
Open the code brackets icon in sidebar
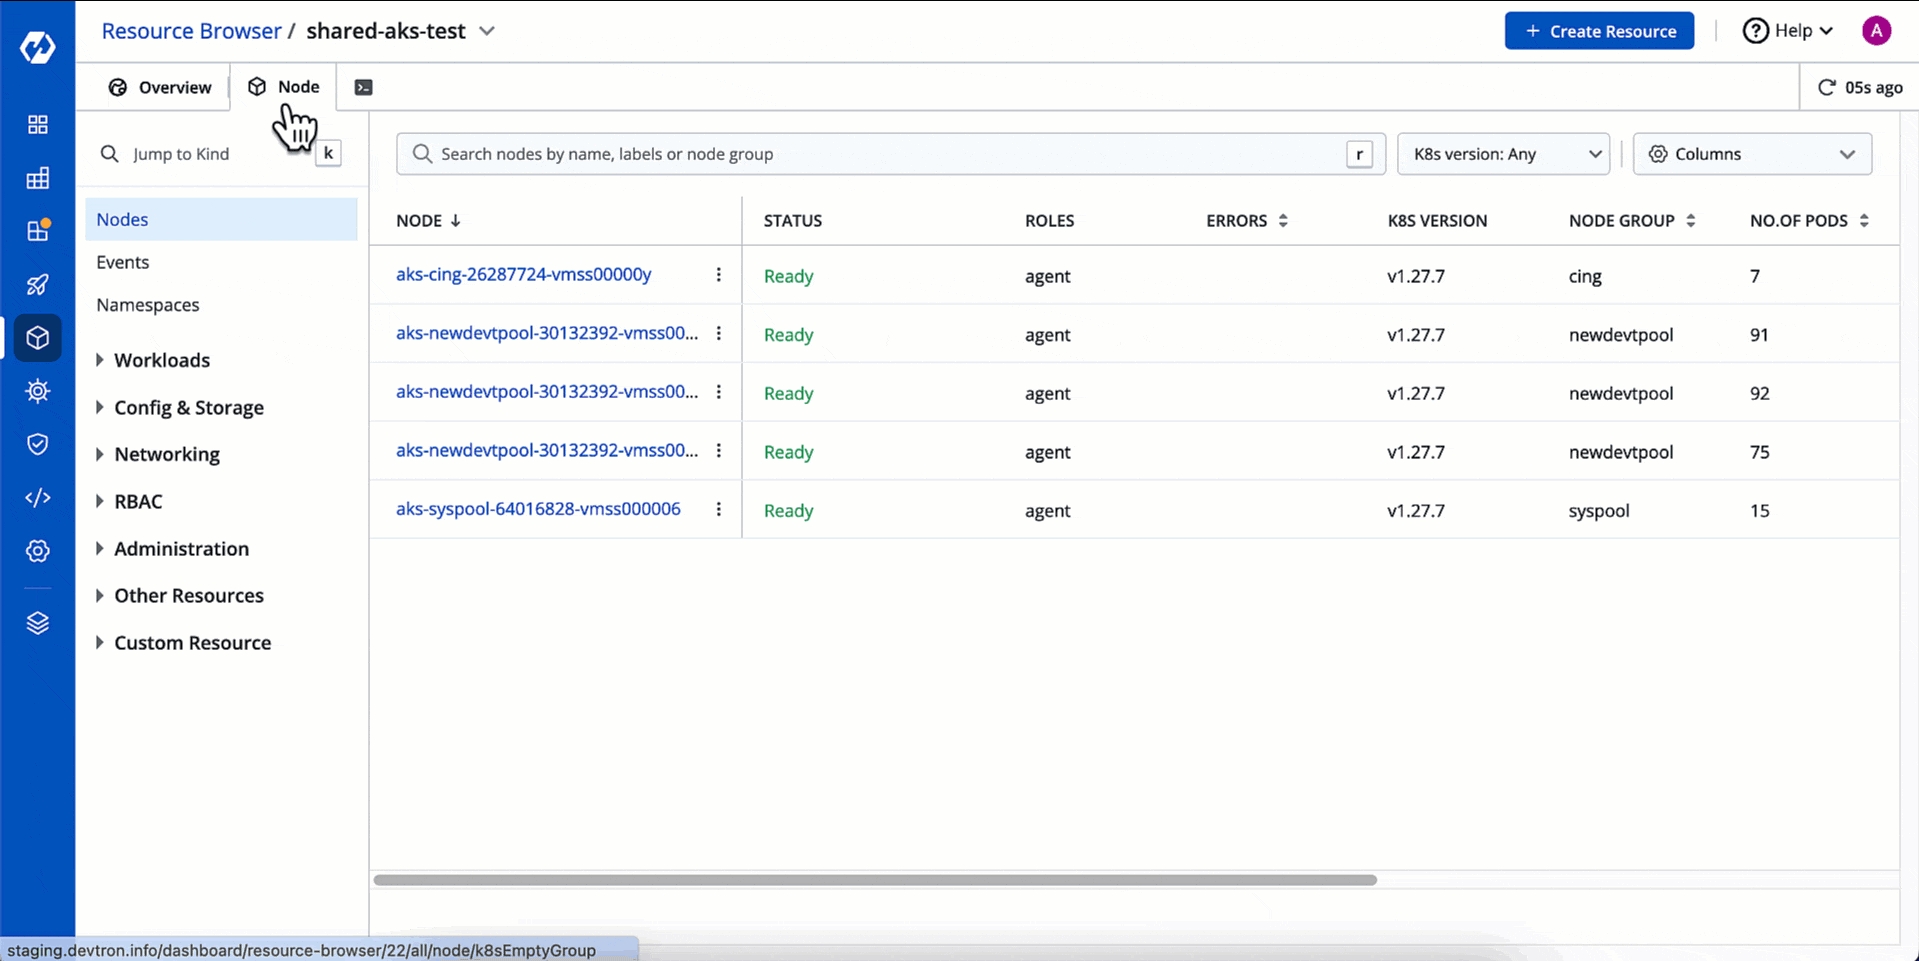pyautogui.click(x=37, y=497)
